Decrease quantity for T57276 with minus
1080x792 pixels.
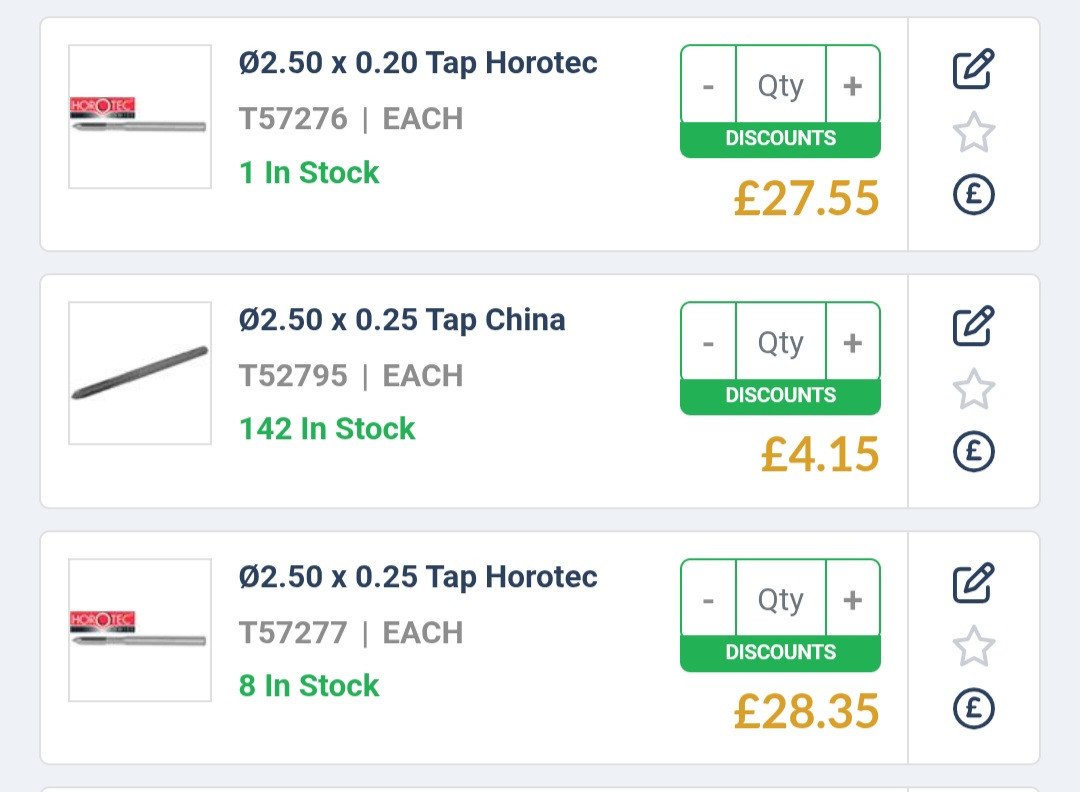click(709, 85)
